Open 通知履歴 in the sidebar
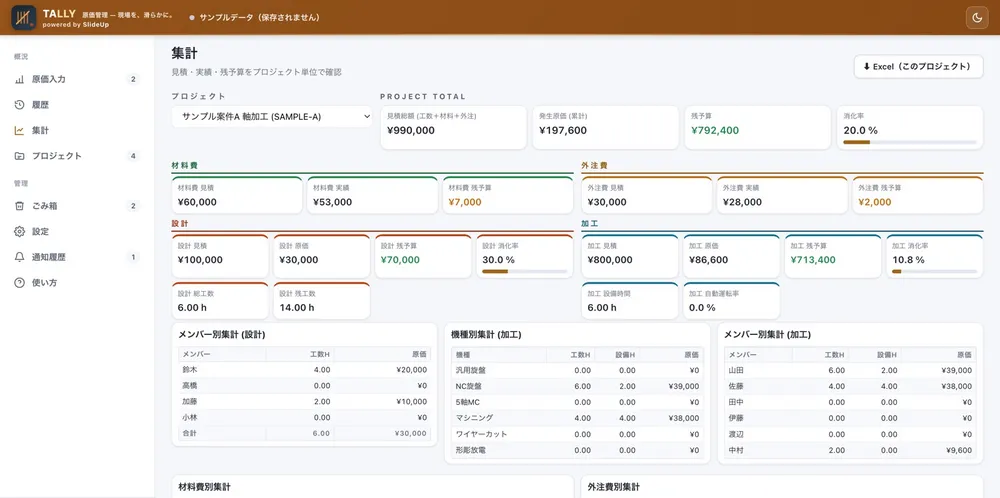Image resolution: width=1000 pixels, height=498 pixels. click(77, 257)
